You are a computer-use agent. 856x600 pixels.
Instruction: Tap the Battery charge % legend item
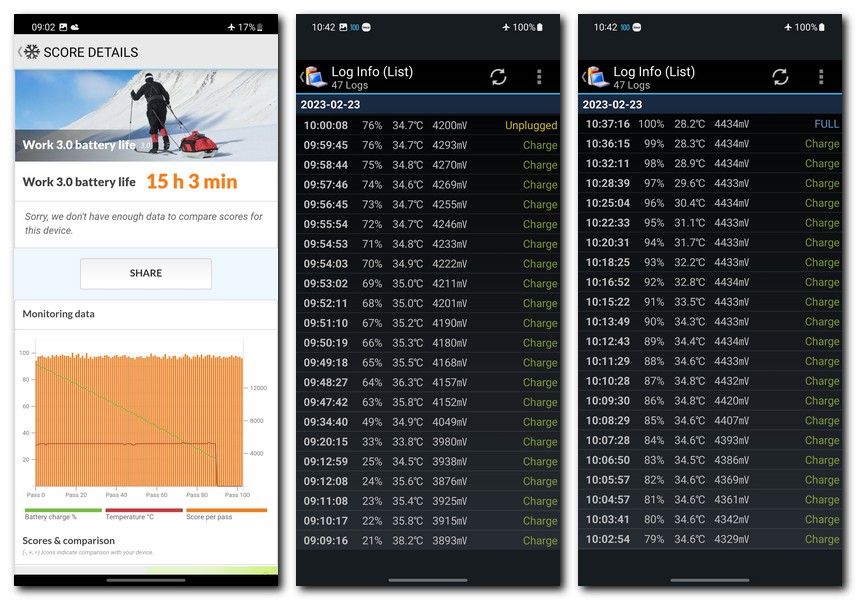51,515
